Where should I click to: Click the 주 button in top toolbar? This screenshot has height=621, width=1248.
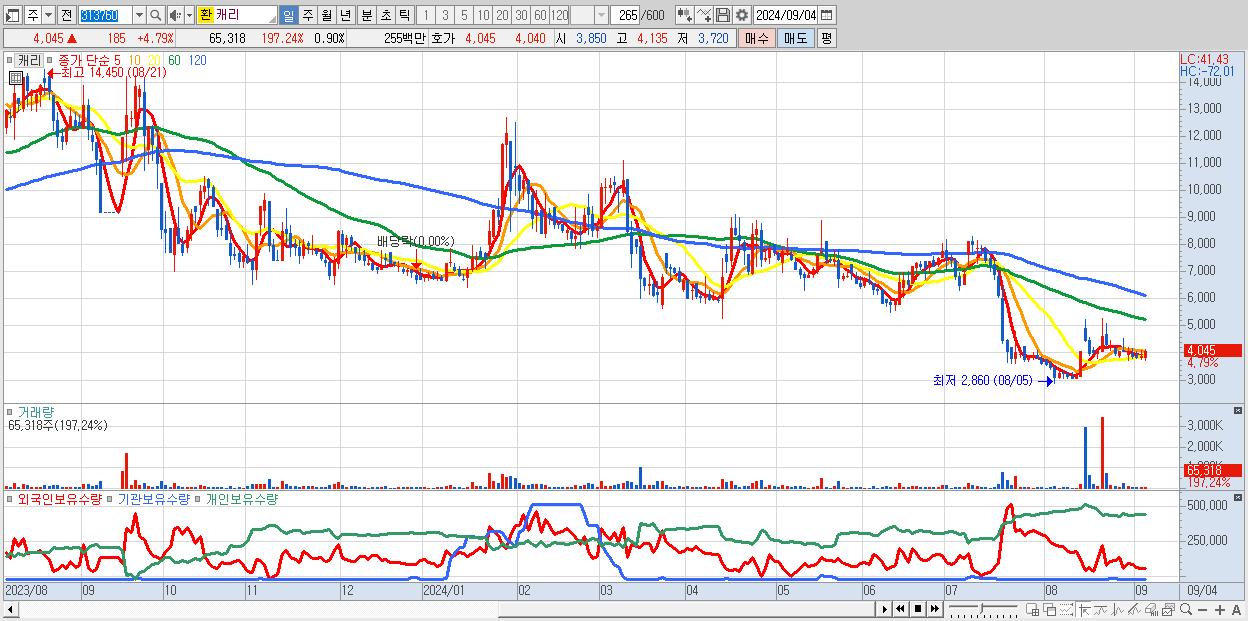coord(33,16)
